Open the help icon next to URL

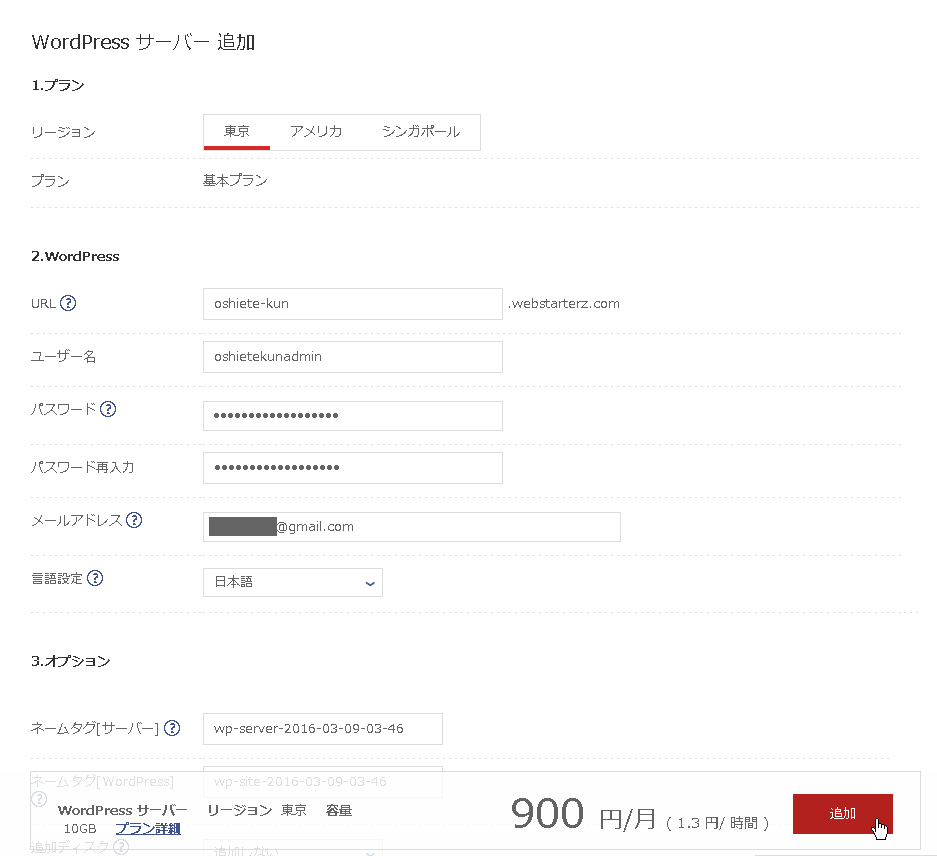pos(68,303)
